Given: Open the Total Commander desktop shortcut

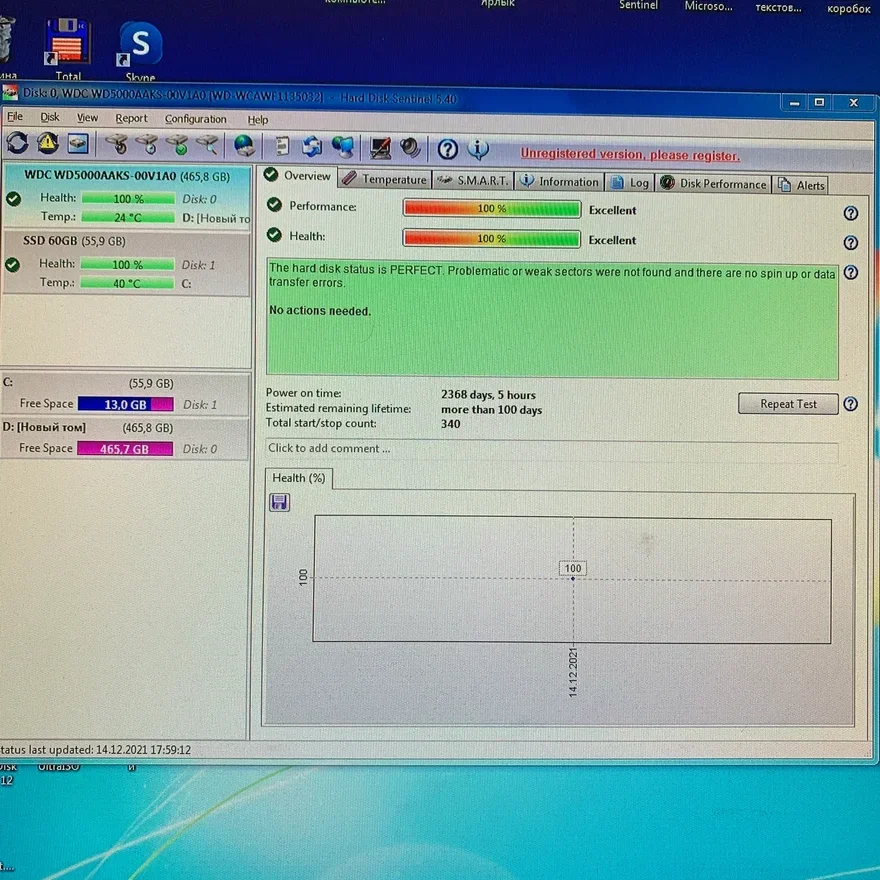Looking at the screenshot, I should 68,48.
